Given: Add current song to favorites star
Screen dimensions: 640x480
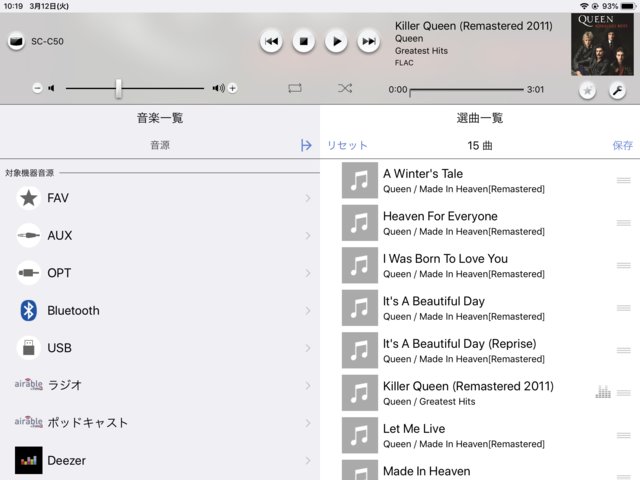Looking at the screenshot, I should (x=587, y=91).
